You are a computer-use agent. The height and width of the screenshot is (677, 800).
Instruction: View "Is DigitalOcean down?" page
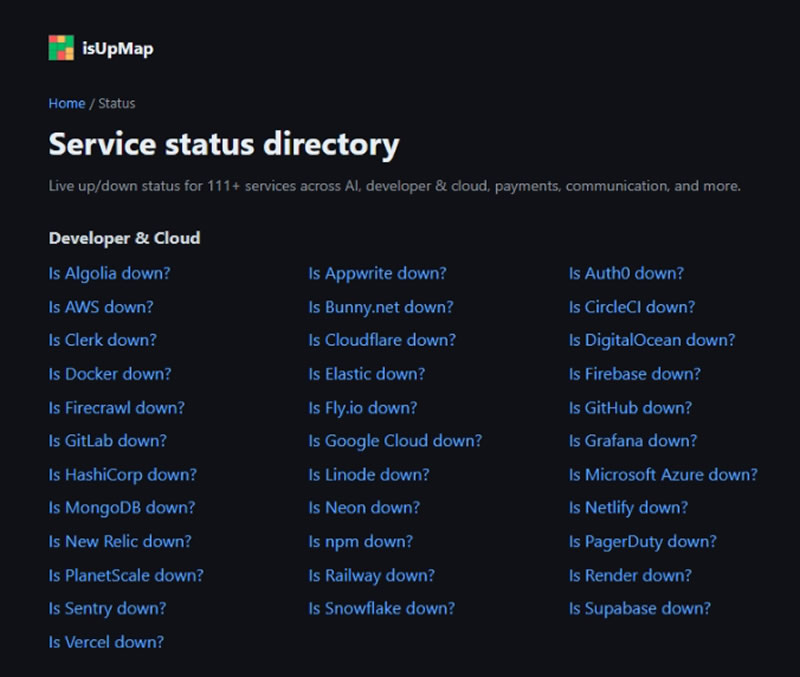[652, 340]
